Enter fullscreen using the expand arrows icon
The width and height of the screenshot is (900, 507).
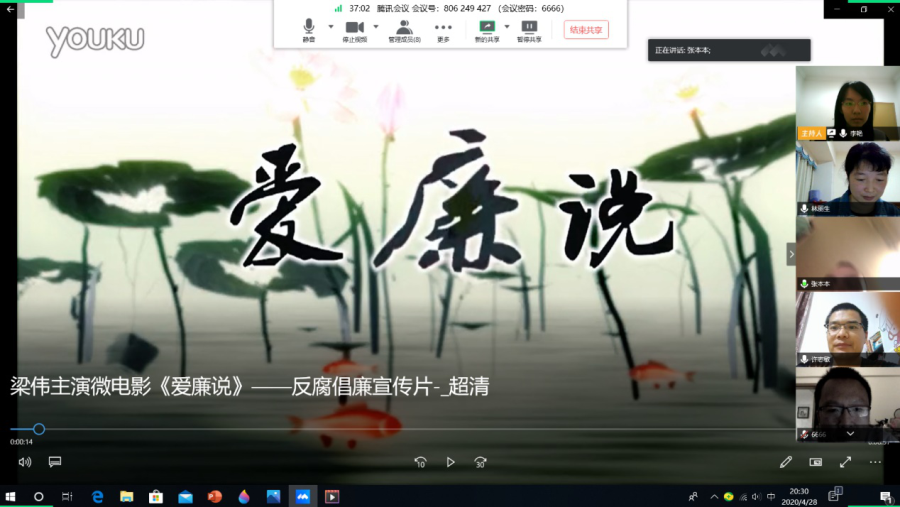(x=845, y=462)
